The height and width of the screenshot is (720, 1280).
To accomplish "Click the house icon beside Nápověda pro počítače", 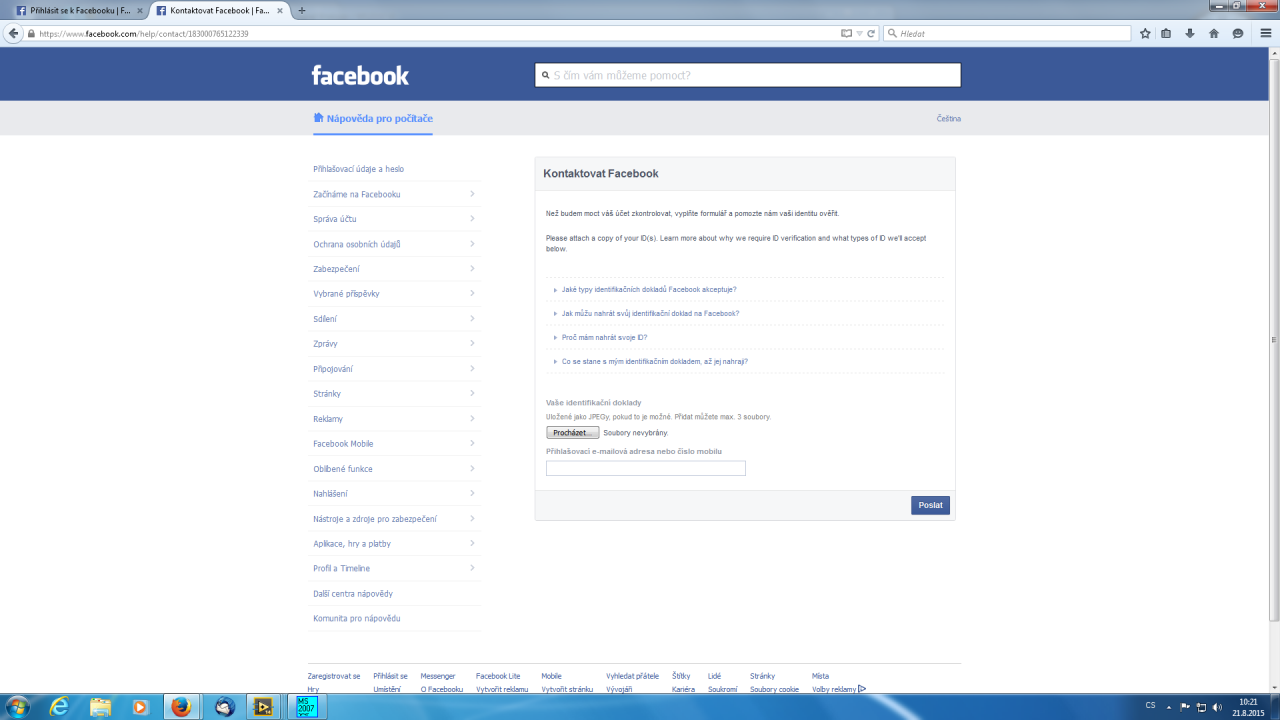I will pyautogui.click(x=318, y=117).
